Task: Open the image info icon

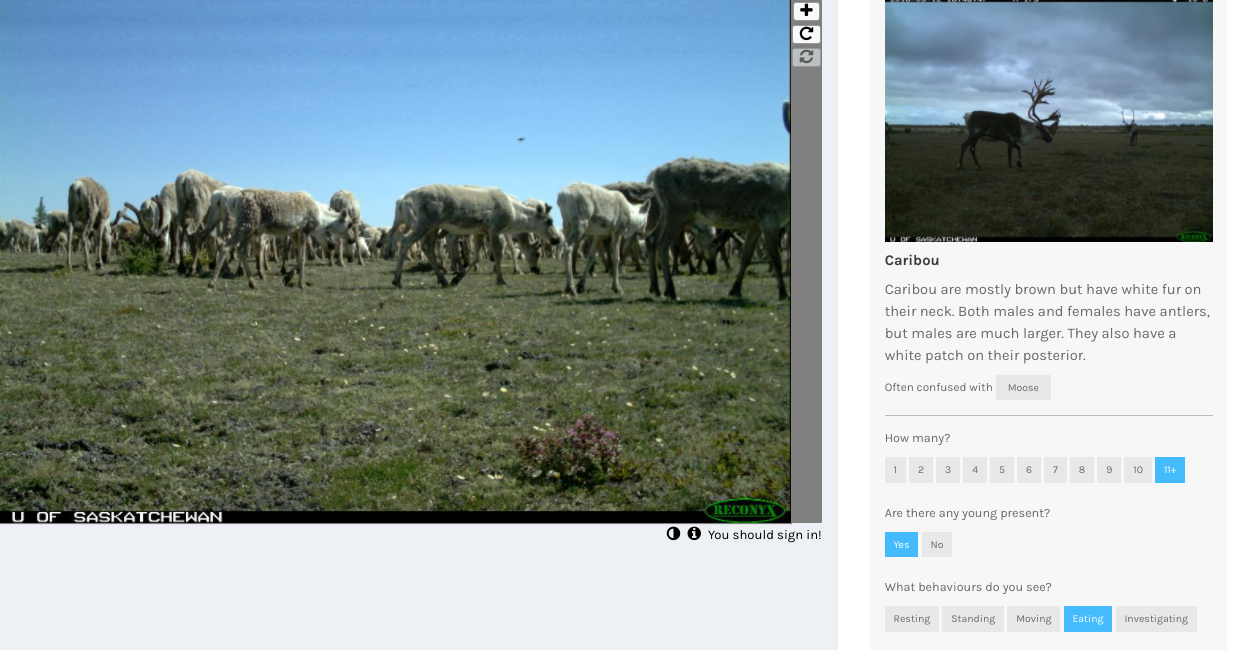Action: pyautogui.click(x=694, y=534)
